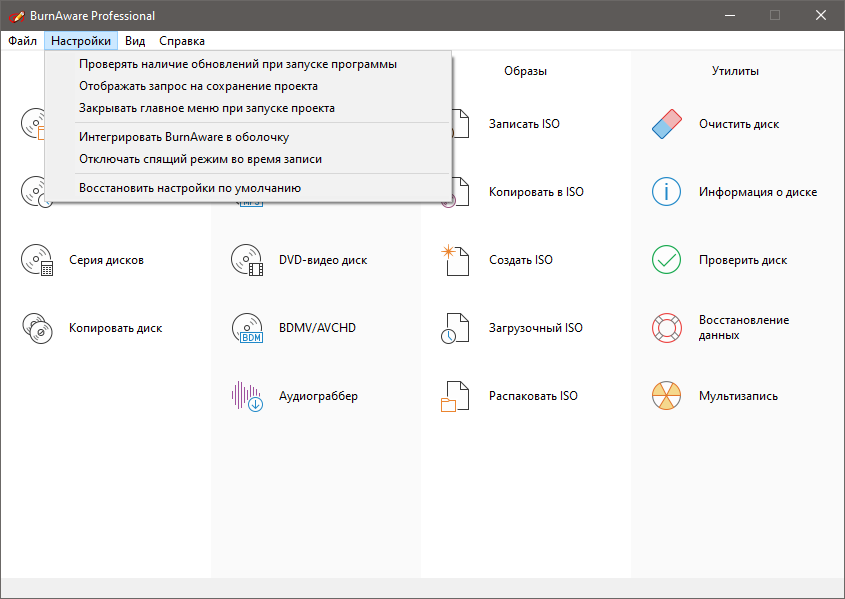Open the Распаковать ISO folder icon
Screen dimensions: 845x599
(456, 396)
